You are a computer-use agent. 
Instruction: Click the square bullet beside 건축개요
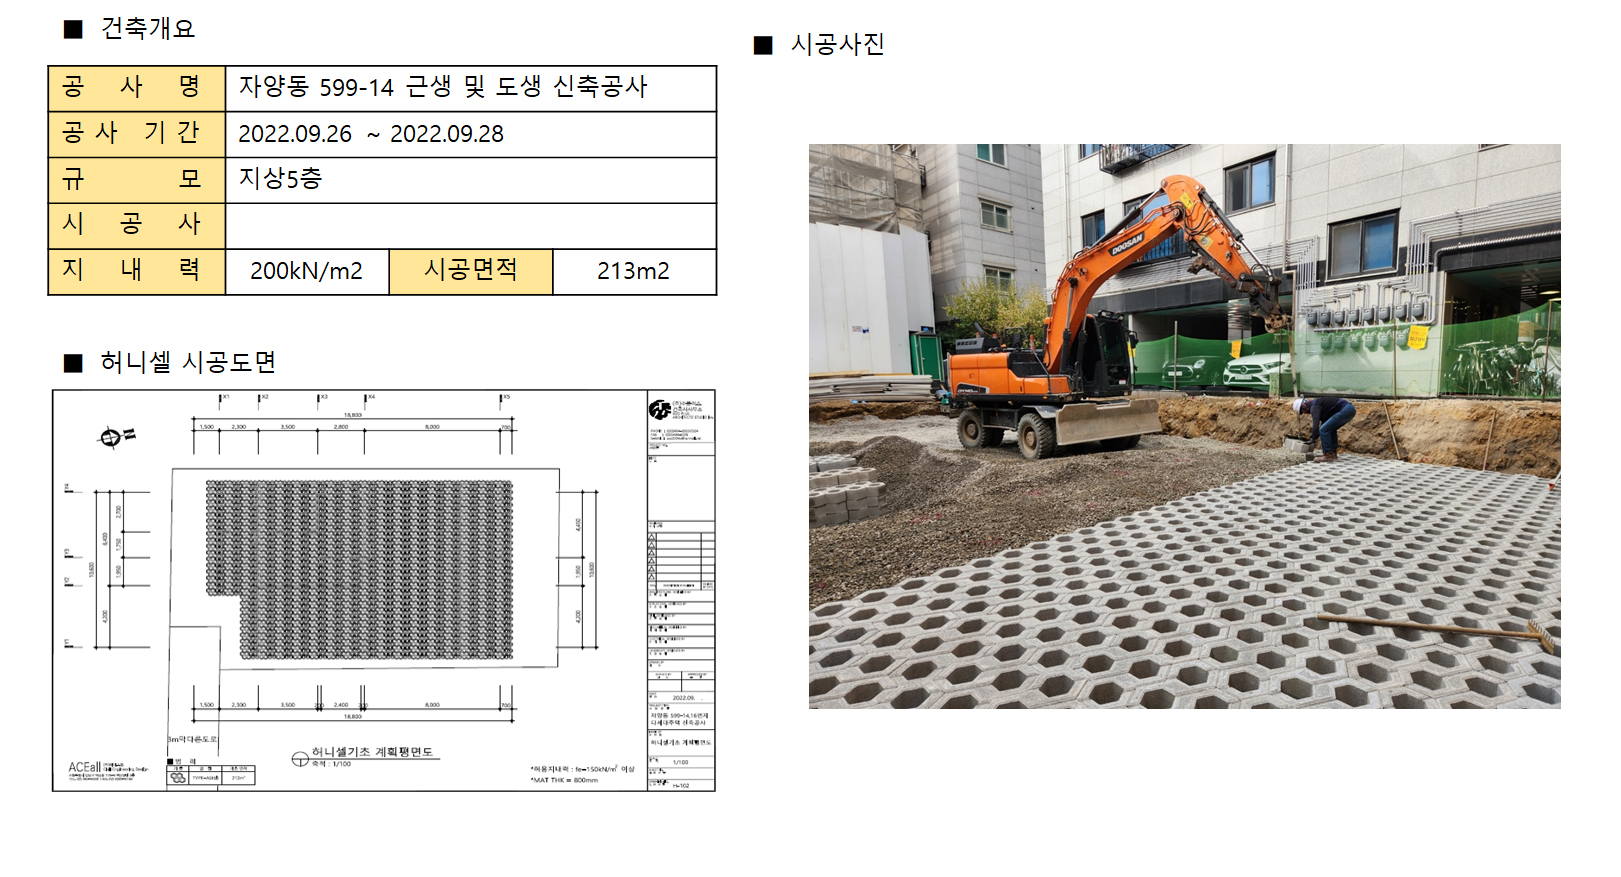[x=73, y=29]
